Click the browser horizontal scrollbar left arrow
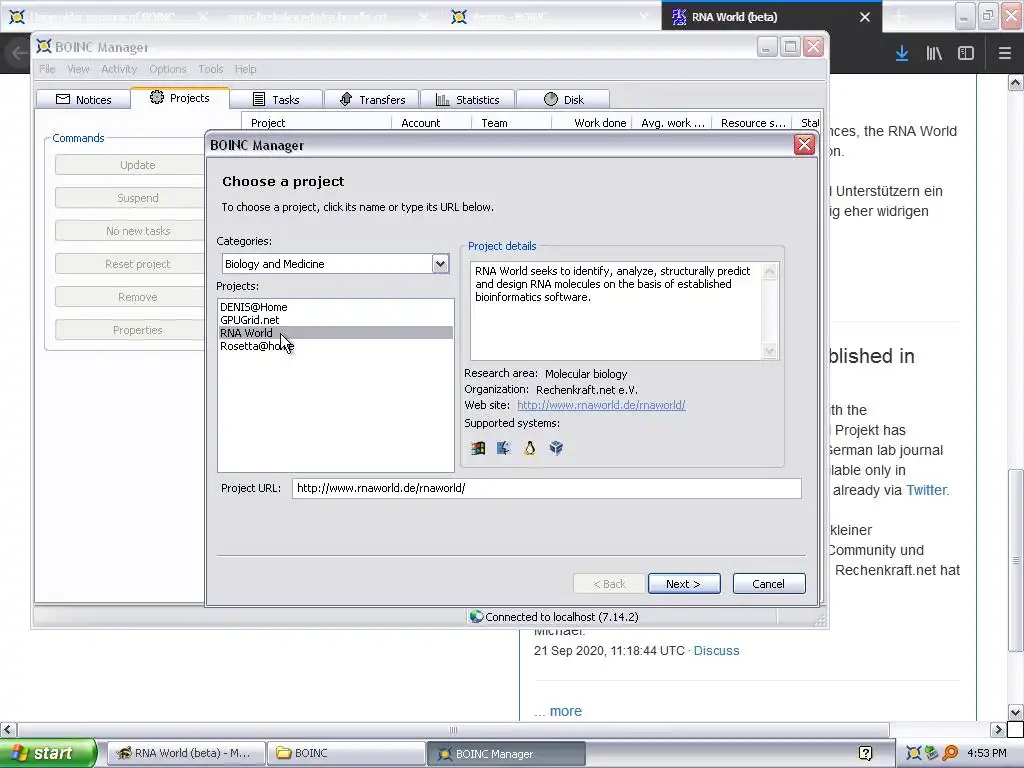Viewport: 1024px width, 768px height. [x=8, y=729]
